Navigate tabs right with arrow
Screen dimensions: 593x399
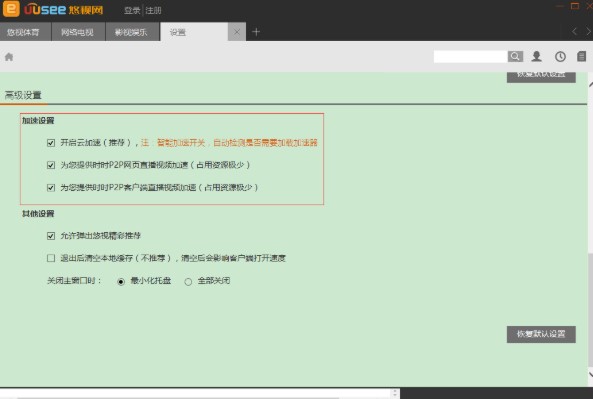coord(588,32)
